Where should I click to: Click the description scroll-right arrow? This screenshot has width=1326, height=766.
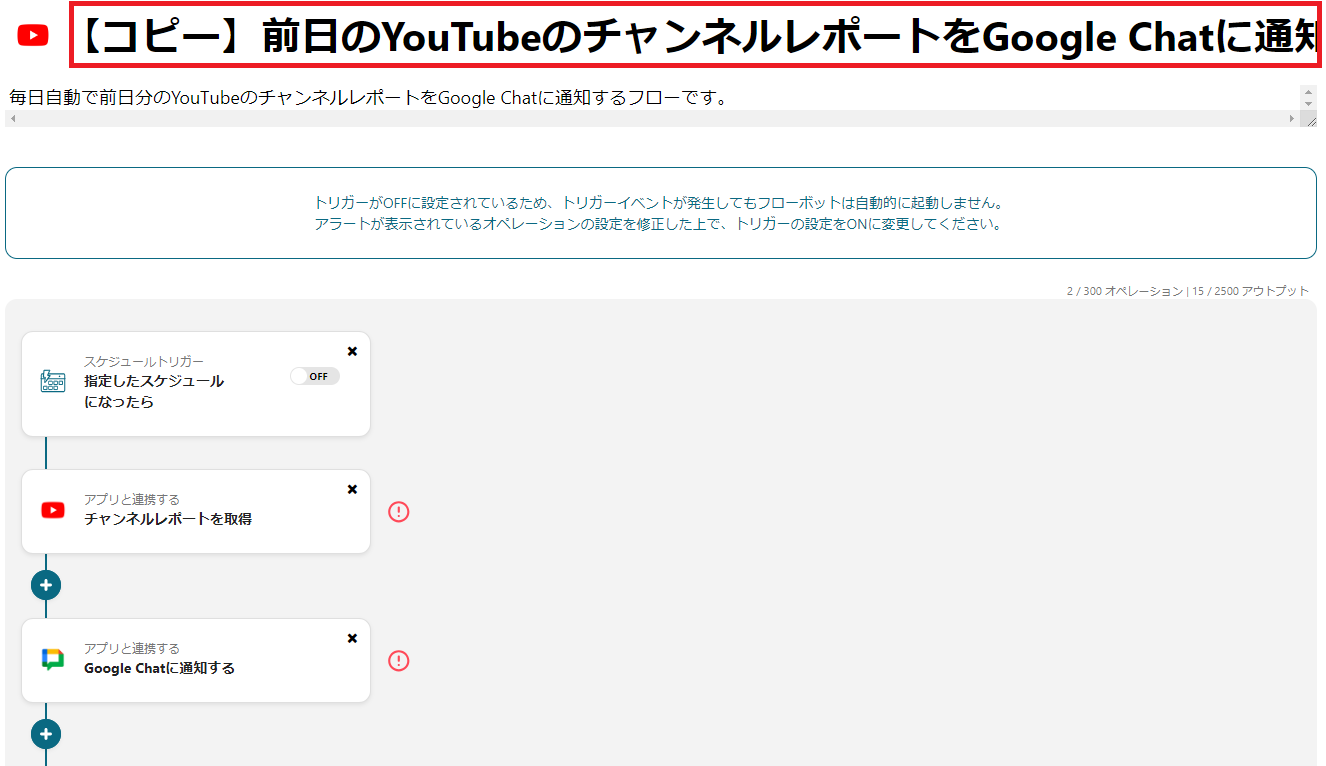(x=1292, y=119)
